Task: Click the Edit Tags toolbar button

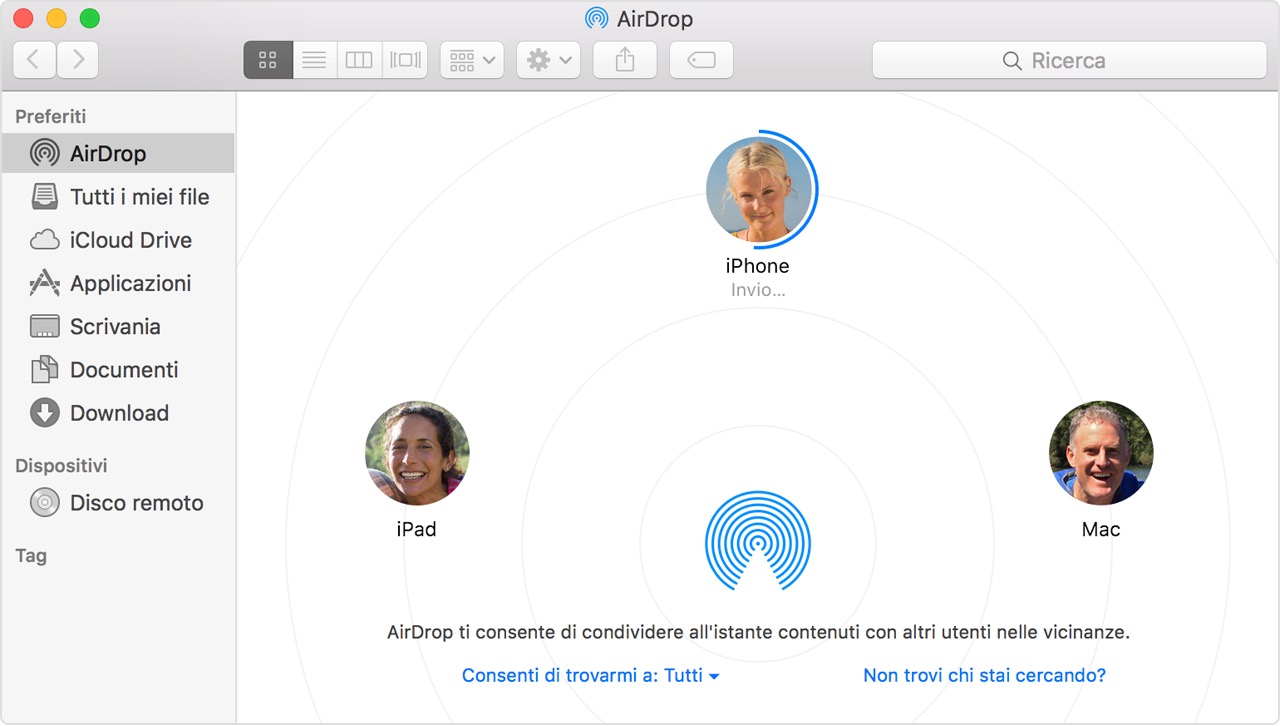Action: tap(701, 60)
